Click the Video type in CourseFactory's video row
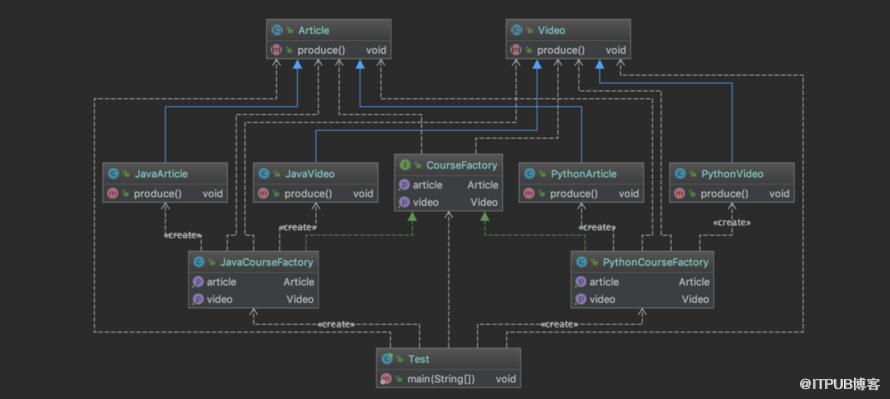890x399 pixels. click(x=484, y=202)
